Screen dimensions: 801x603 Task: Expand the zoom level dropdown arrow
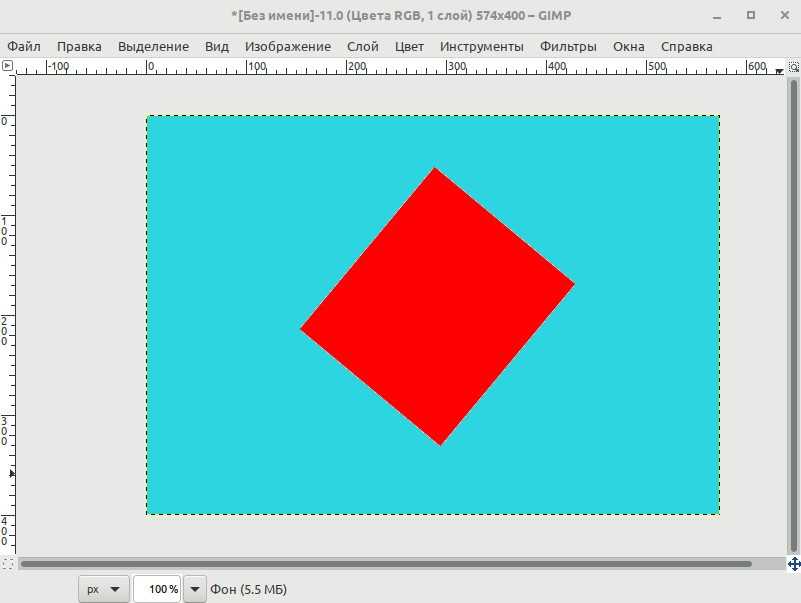(195, 589)
